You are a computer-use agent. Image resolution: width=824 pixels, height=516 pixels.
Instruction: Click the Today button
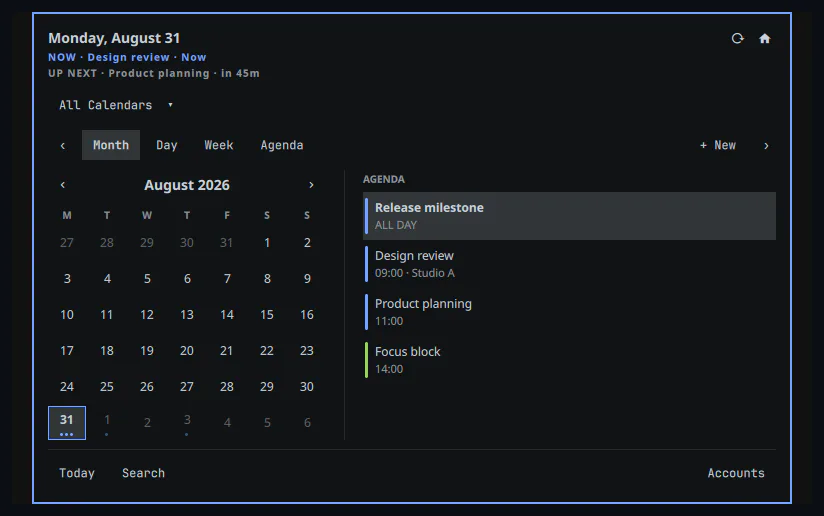coord(77,473)
